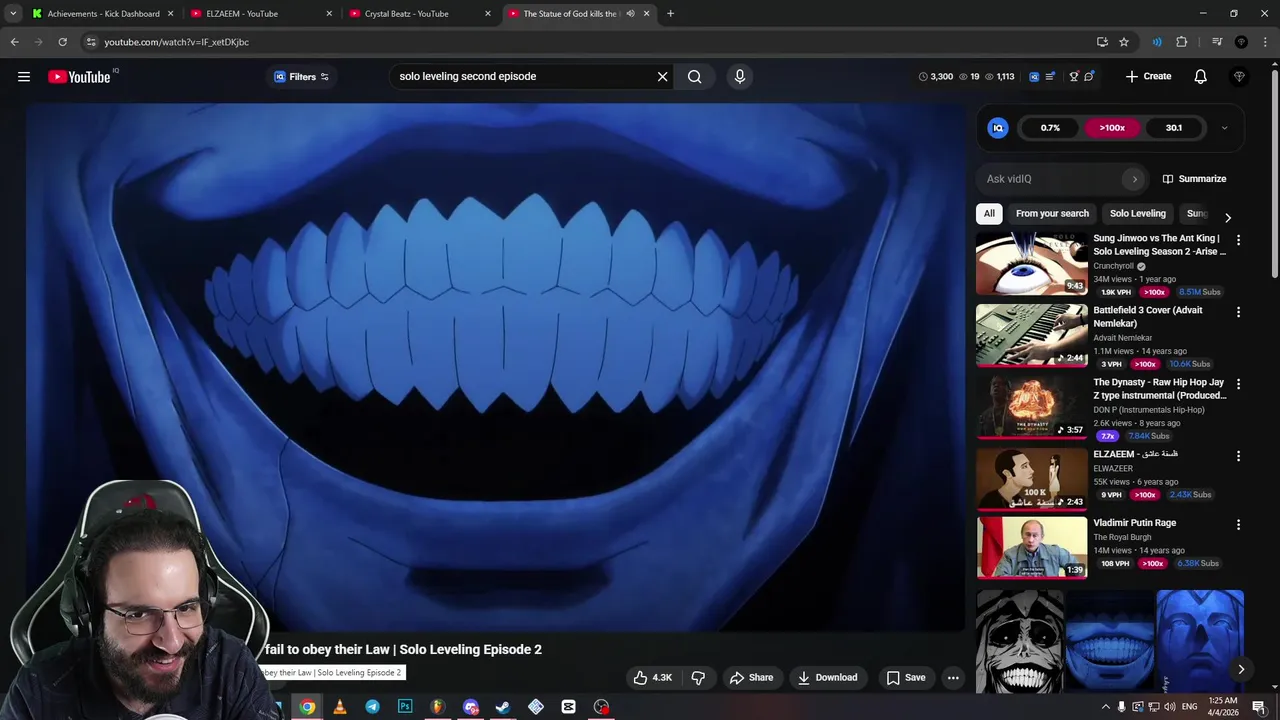Switch to Achievements - Kick Dashboard tab
The width and height of the screenshot is (1280, 720).
coord(103,14)
